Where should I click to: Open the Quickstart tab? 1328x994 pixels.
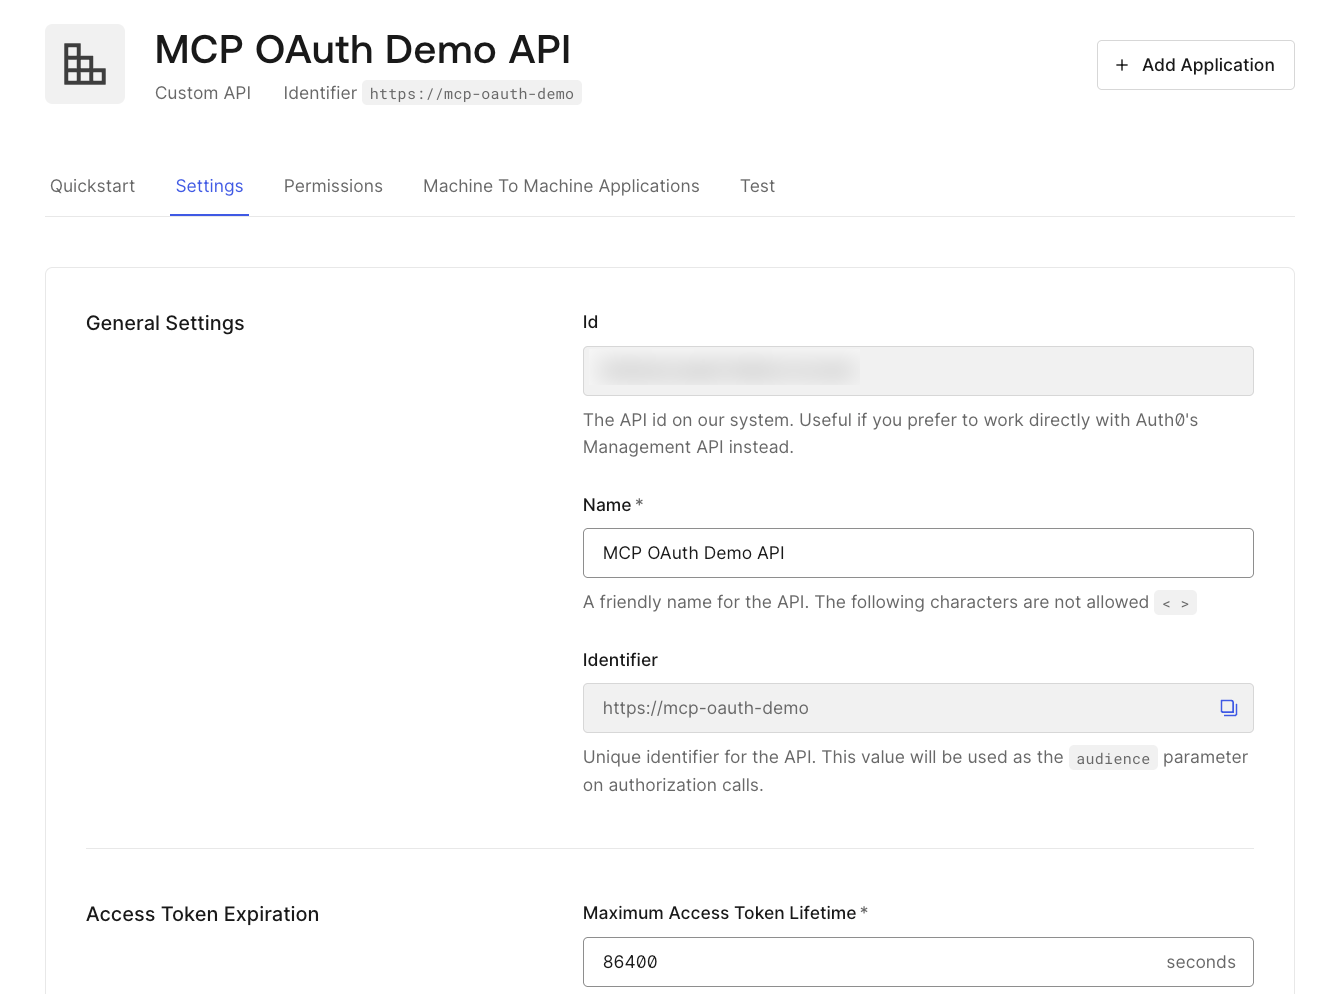tap(92, 186)
